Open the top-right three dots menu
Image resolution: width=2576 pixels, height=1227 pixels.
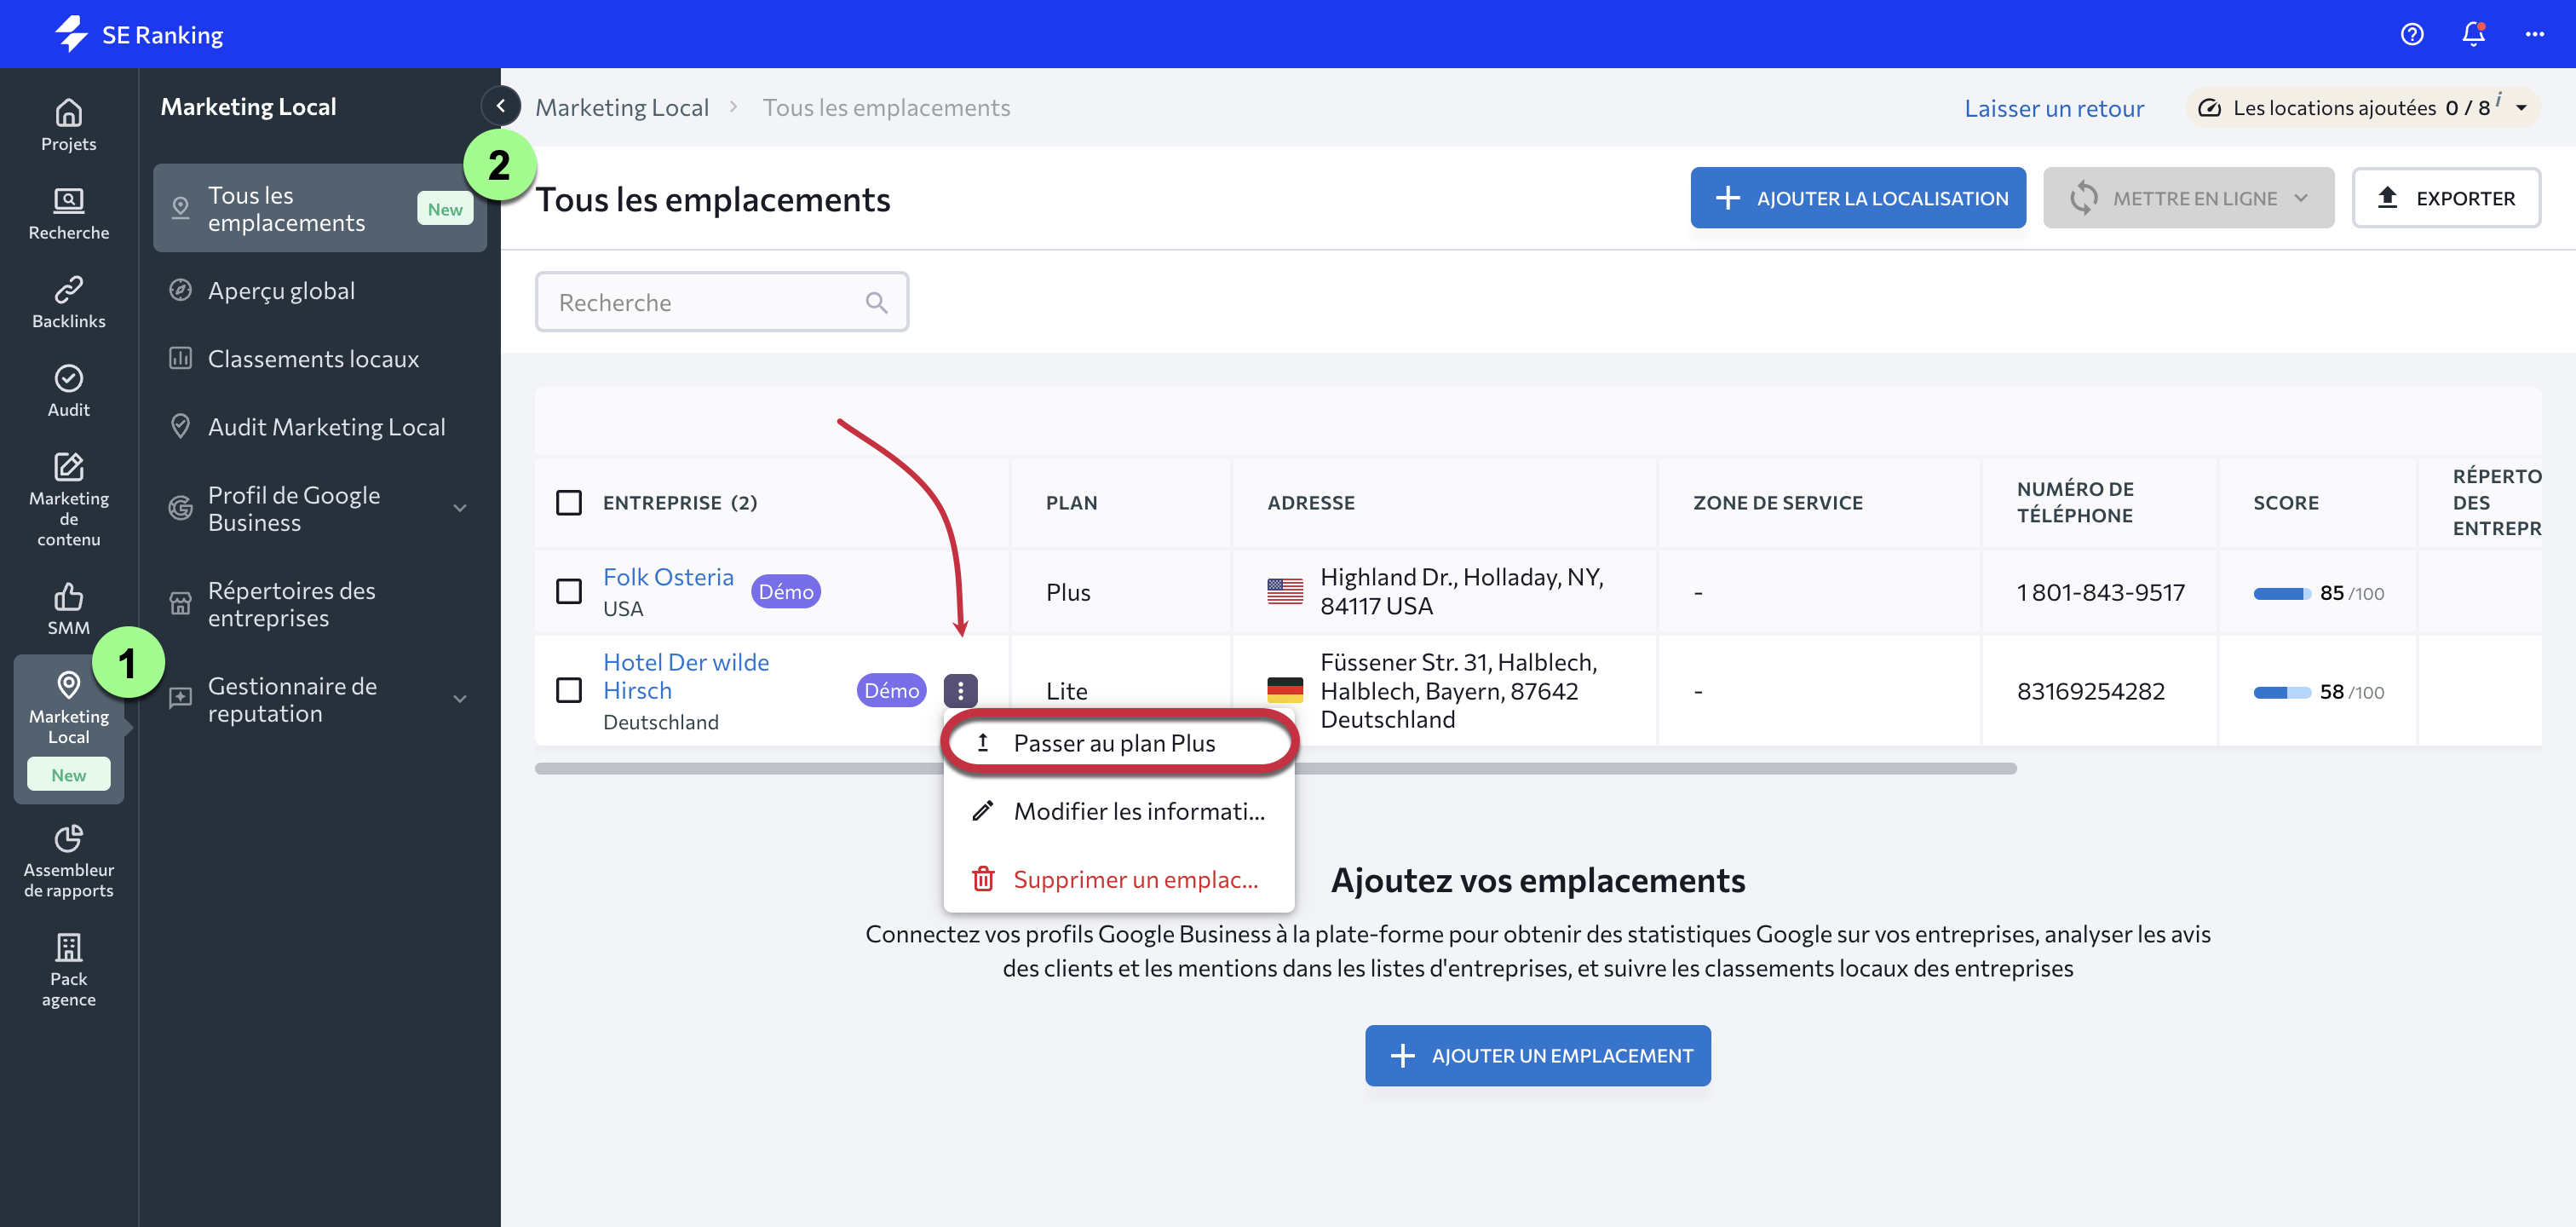click(x=2534, y=34)
